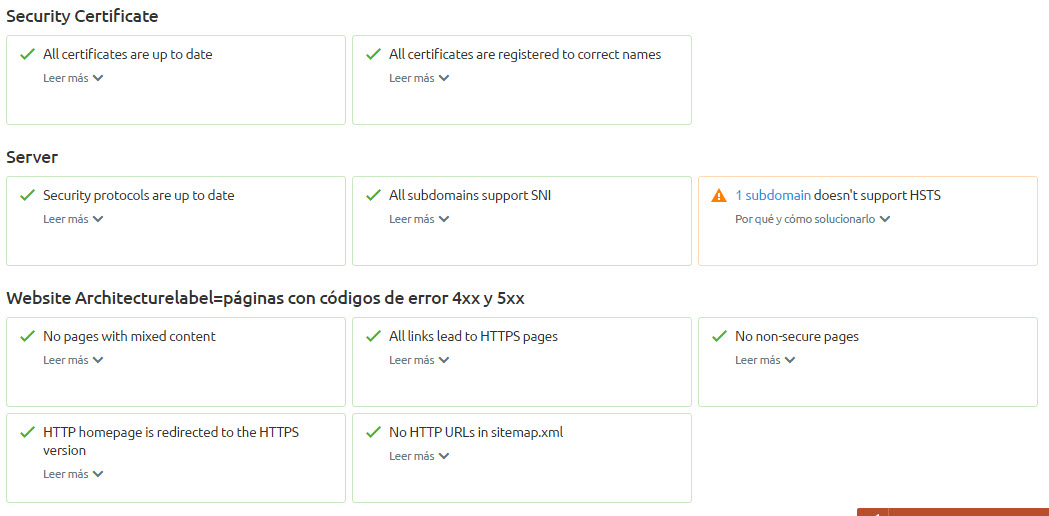Expand Leer más under No HTTP URLs in sitemap.xml
Screen dimensions: 1049x516
[419, 456]
